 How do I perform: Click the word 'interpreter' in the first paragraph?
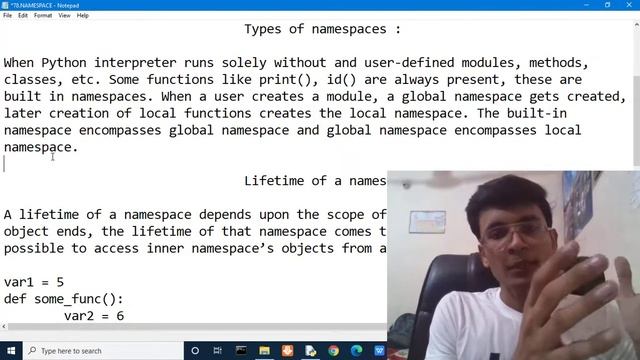135,63
